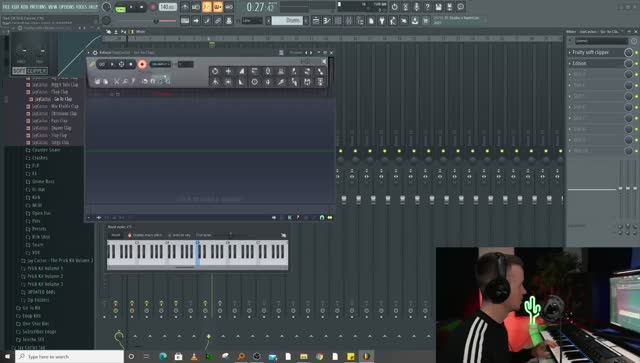The width and height of the screenshot is (640, 363).
Task: Open the Gnome Bass folder
Action: [x=43, y=182]
